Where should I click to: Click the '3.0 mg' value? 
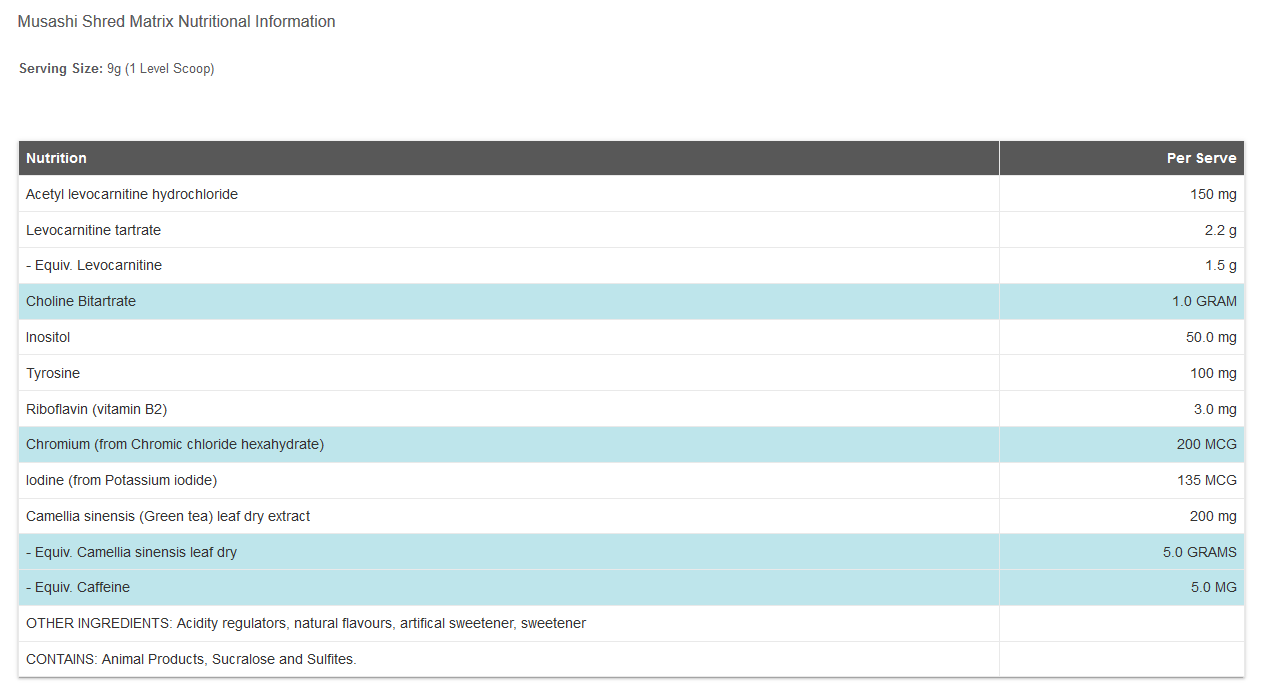pyautogui.click(x=1215, y=409)
